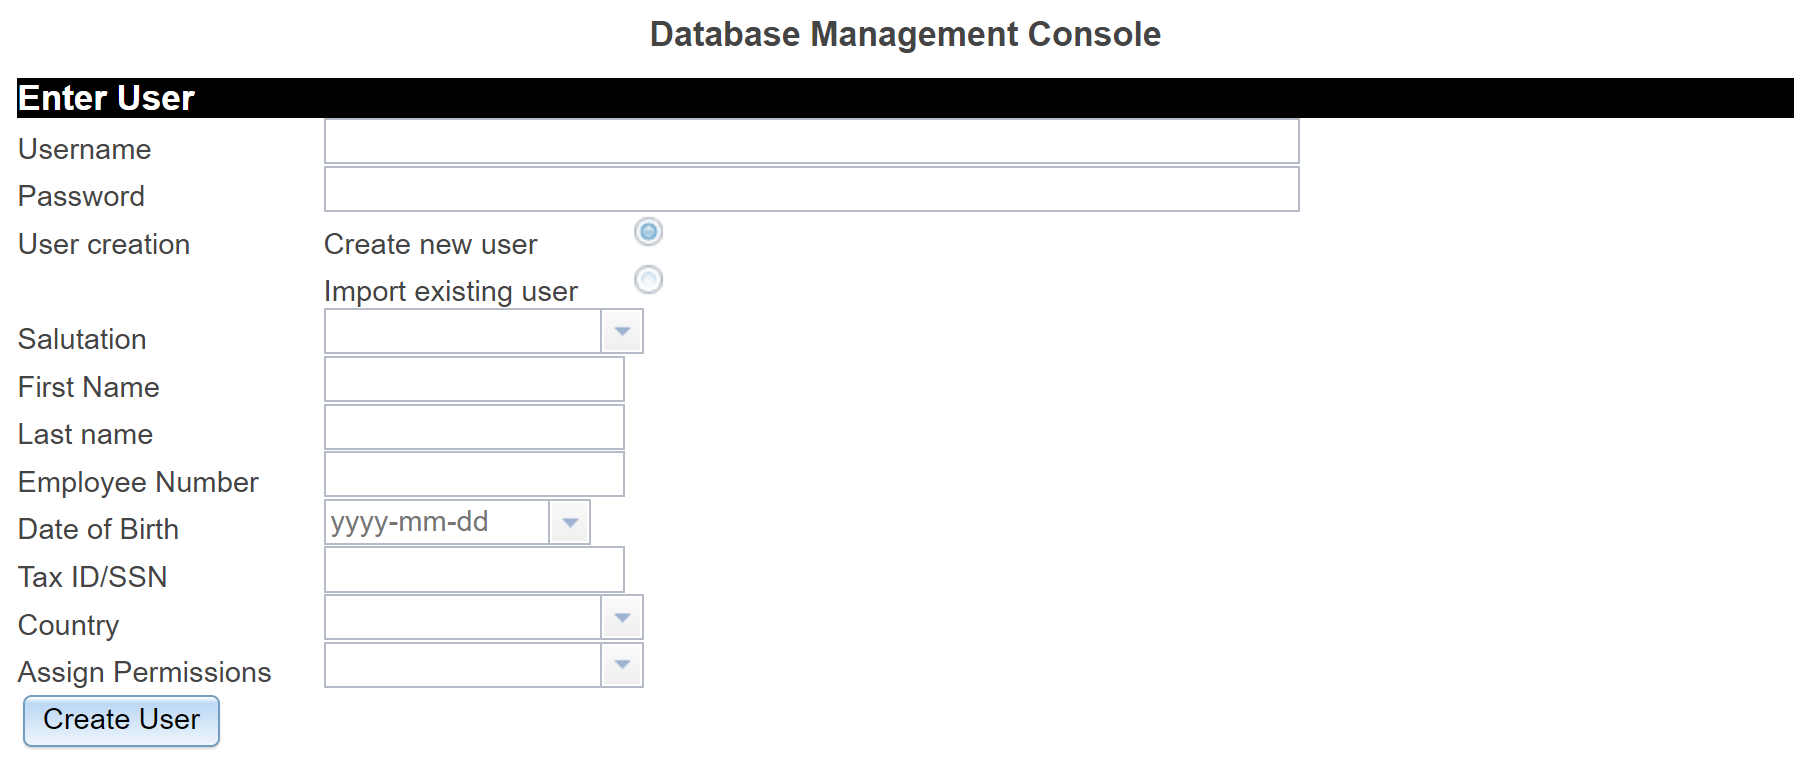Open the Date of Birth picker arrow
The image size is (1812, 767).
click(x=570, y=522)
